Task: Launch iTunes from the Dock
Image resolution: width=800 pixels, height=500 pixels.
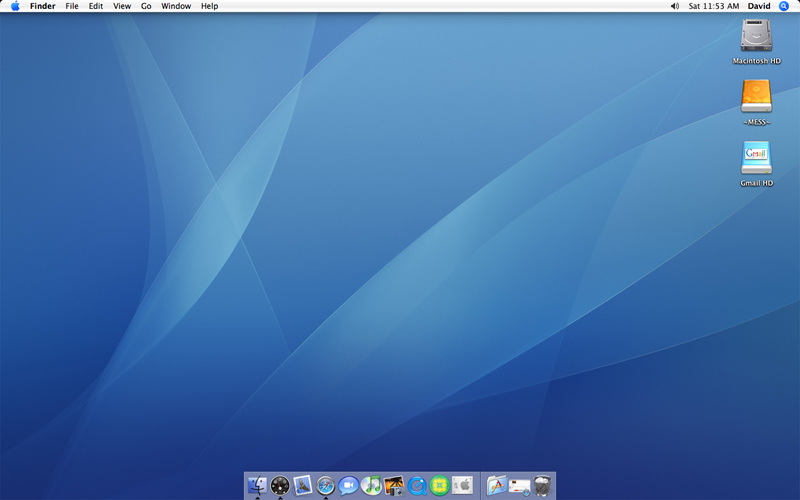Action: click(x=371, y=486)
